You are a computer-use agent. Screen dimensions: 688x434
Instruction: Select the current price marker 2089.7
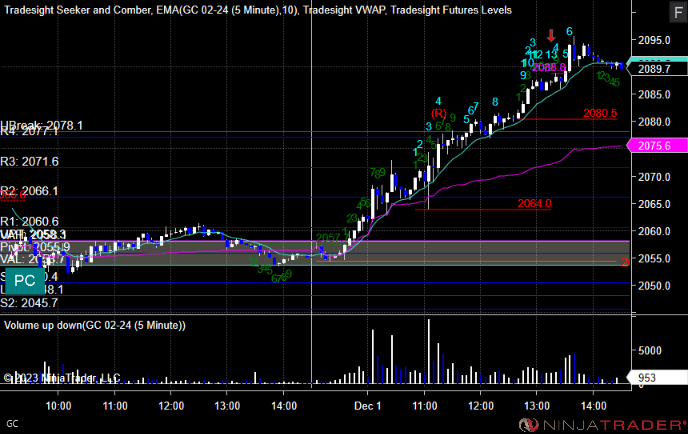tap(656, 69)
